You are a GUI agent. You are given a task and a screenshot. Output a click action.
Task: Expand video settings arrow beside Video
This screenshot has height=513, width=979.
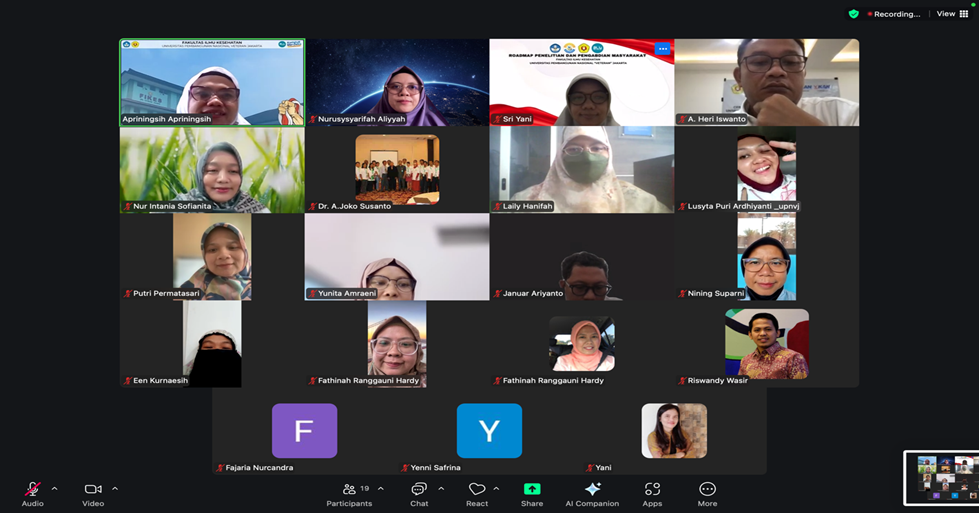point(115,489)
